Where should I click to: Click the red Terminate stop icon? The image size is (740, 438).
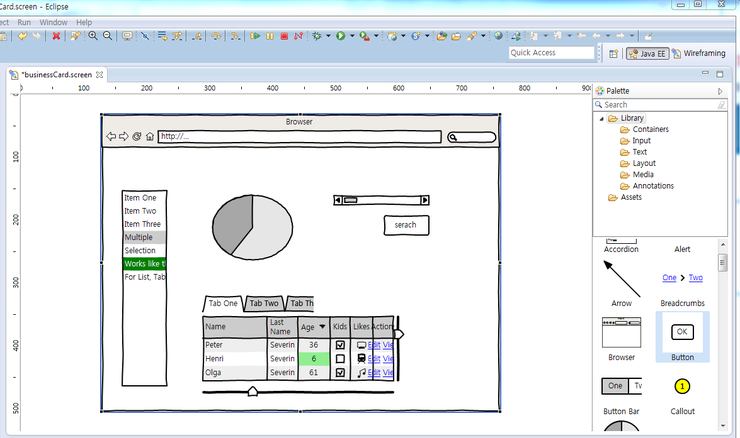pos(284,36)
